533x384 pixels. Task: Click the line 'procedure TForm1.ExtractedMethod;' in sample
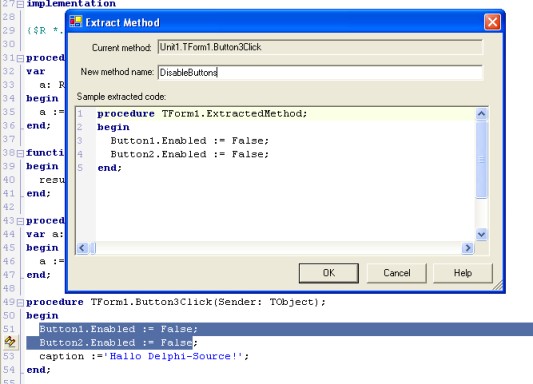pyautogui.click(x=202, y=114)
